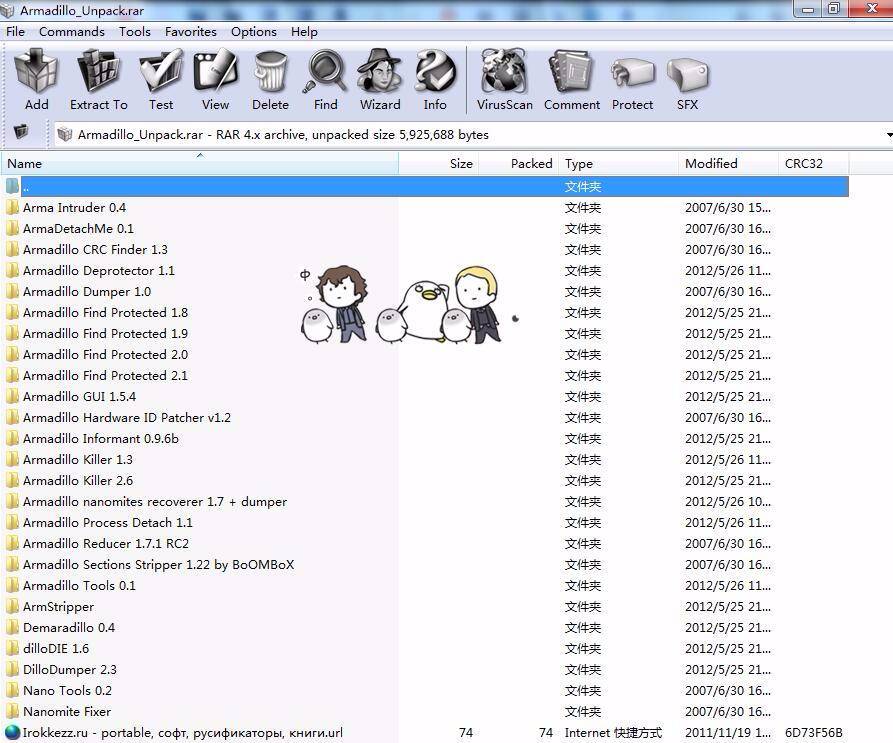
Task: Click the up-one-level folder icon
Action: pyautogui.click(x=21, y=132)
